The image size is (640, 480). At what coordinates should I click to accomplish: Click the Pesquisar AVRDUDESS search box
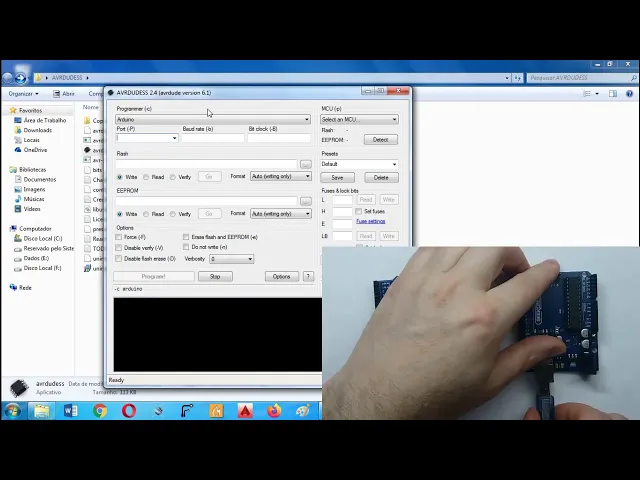(582, 78)
